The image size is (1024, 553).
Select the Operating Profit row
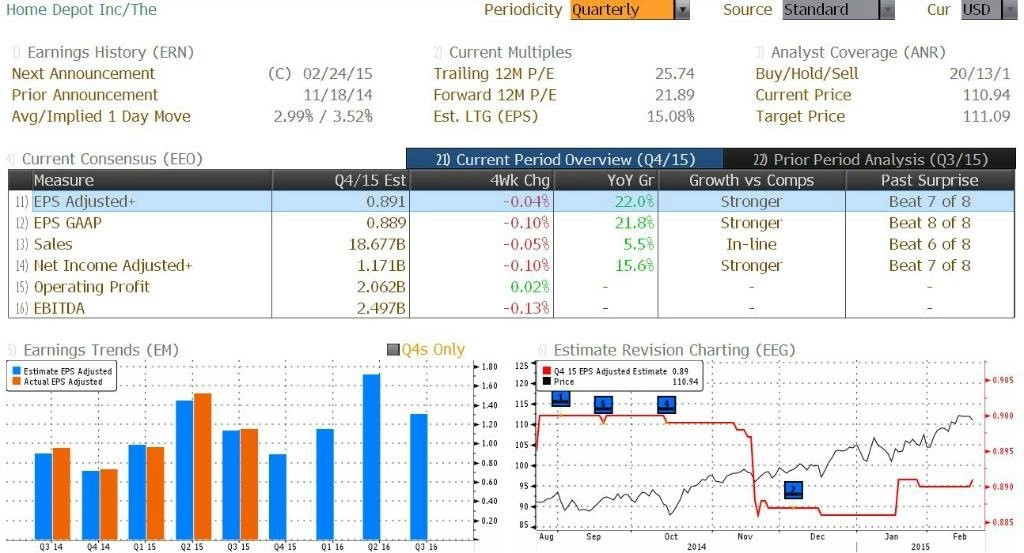(511, 287)
